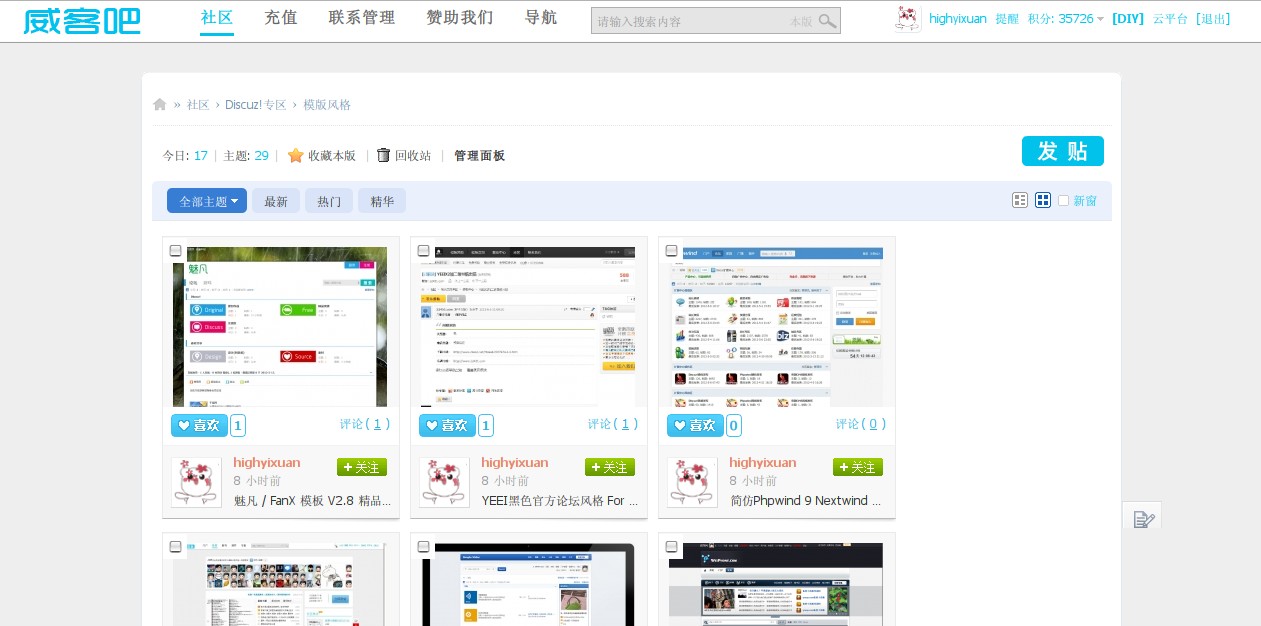This screenshot has width=1261, height=626.
Task: Click the 威客吧 site logo
Action: tap(82, 20)
